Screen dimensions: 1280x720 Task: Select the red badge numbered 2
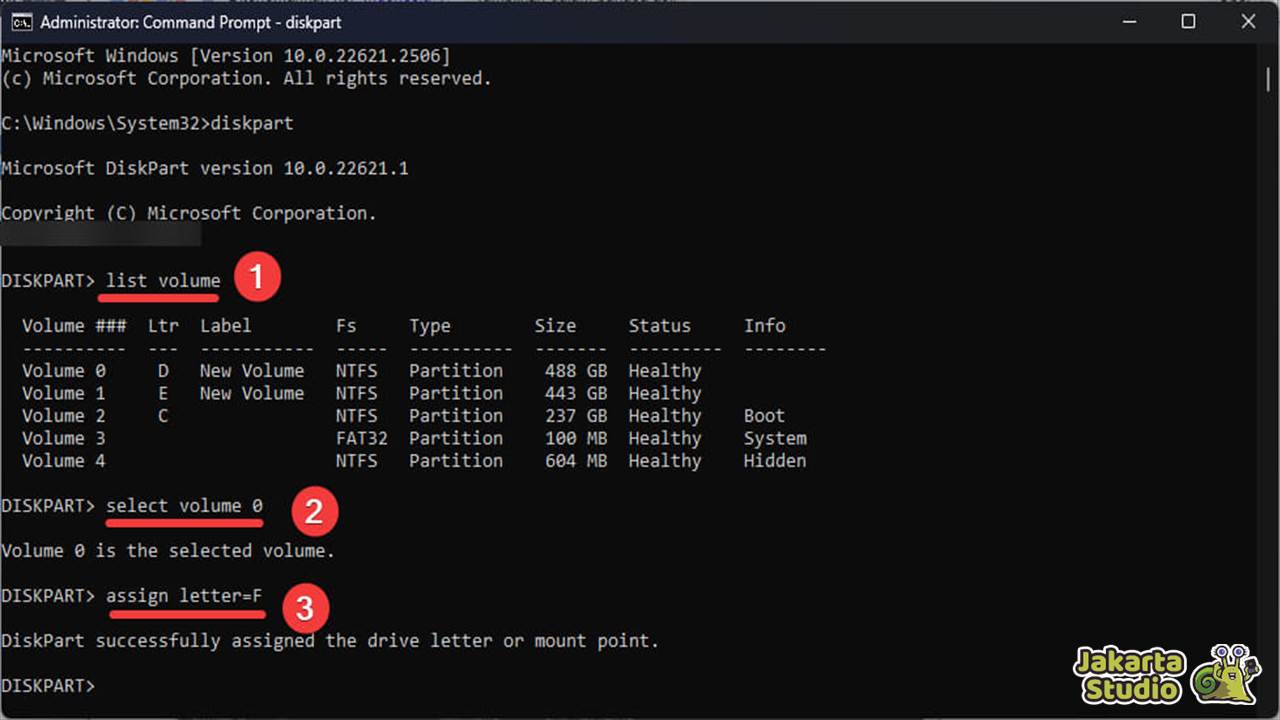pos(316,512)
